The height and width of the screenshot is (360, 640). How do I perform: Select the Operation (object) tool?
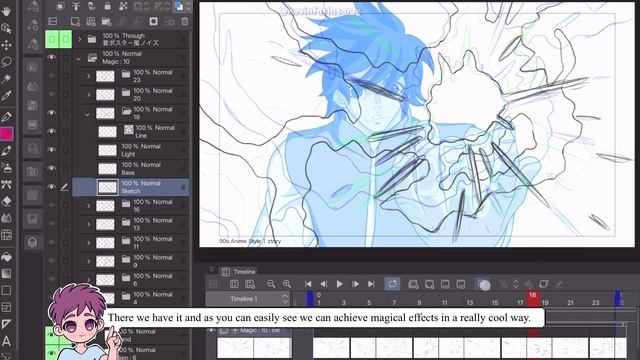[x=6, y=28]
